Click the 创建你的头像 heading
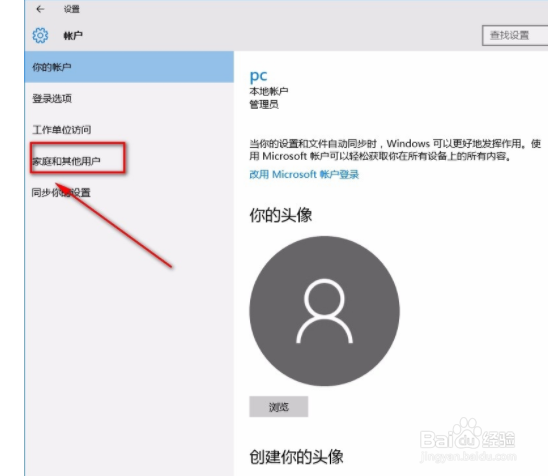The height and width of the screenshot is (476, 548). (x=296, y=456)
